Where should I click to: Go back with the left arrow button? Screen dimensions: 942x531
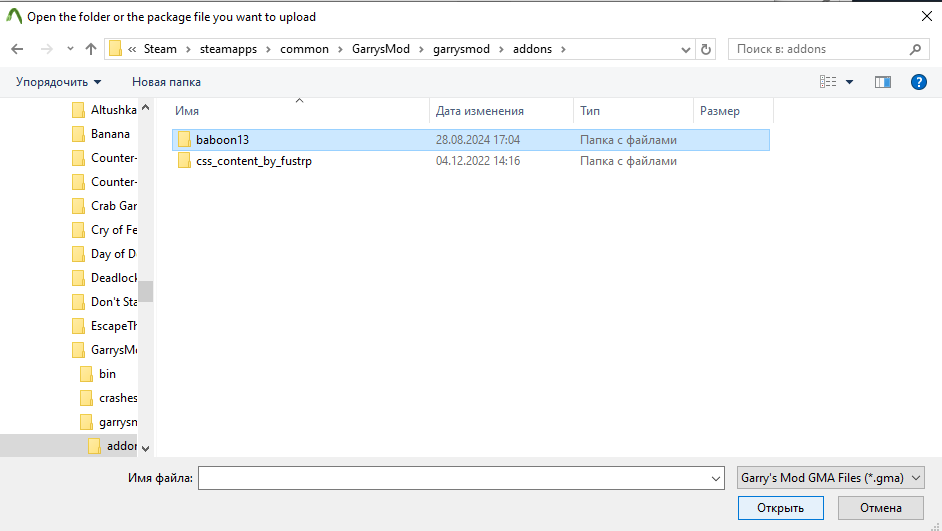pyautogui.click(x=17, y=49)
